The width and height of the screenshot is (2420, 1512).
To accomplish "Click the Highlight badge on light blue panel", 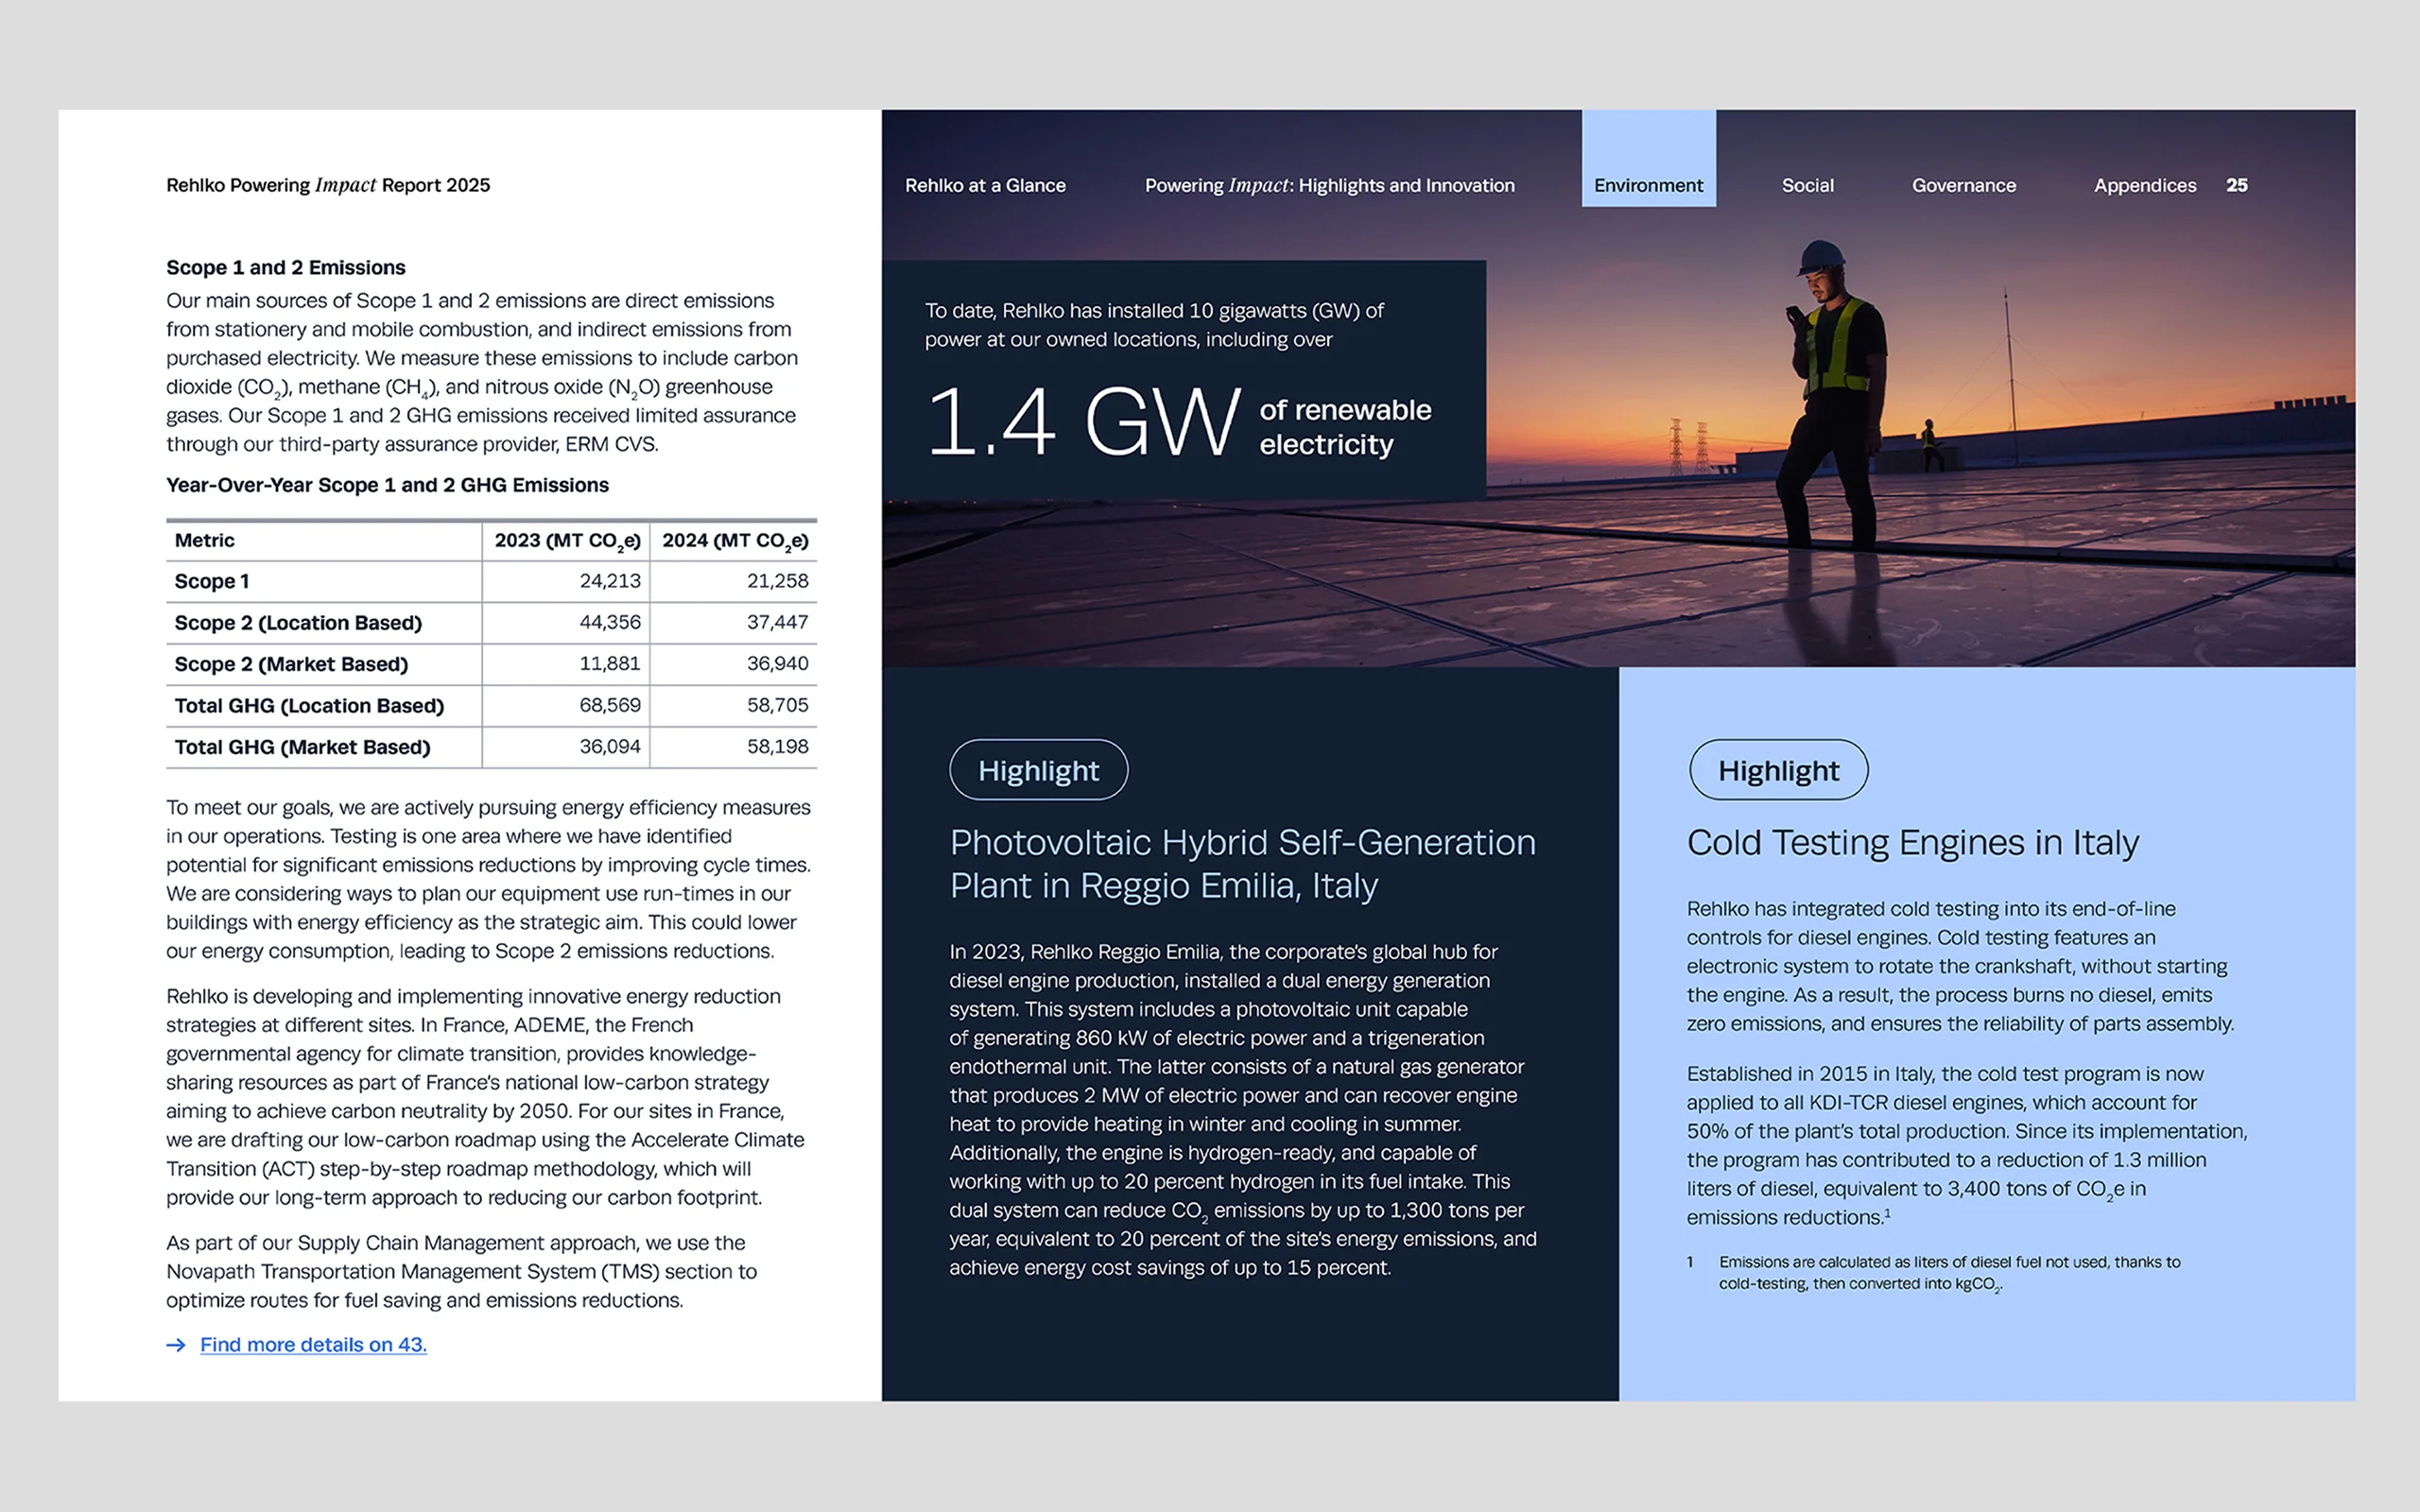I will click(1778, 770).
